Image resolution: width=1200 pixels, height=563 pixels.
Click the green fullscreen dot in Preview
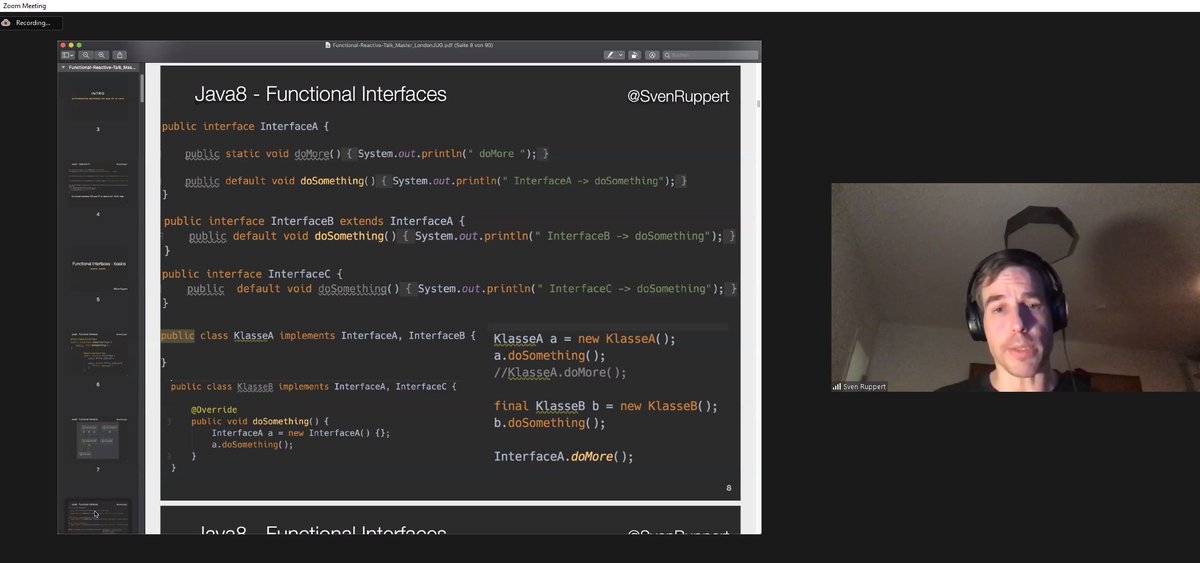[x=79, y=45]
